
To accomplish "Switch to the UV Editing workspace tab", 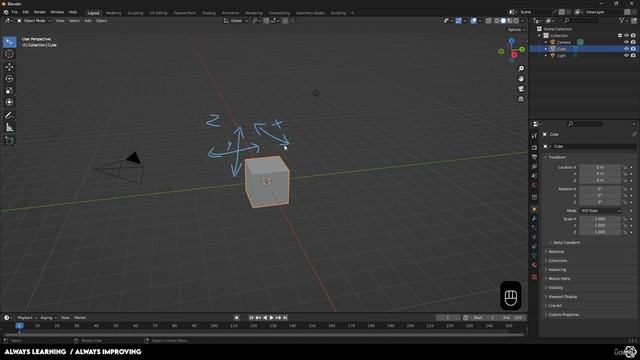I will tap(158, 13).
